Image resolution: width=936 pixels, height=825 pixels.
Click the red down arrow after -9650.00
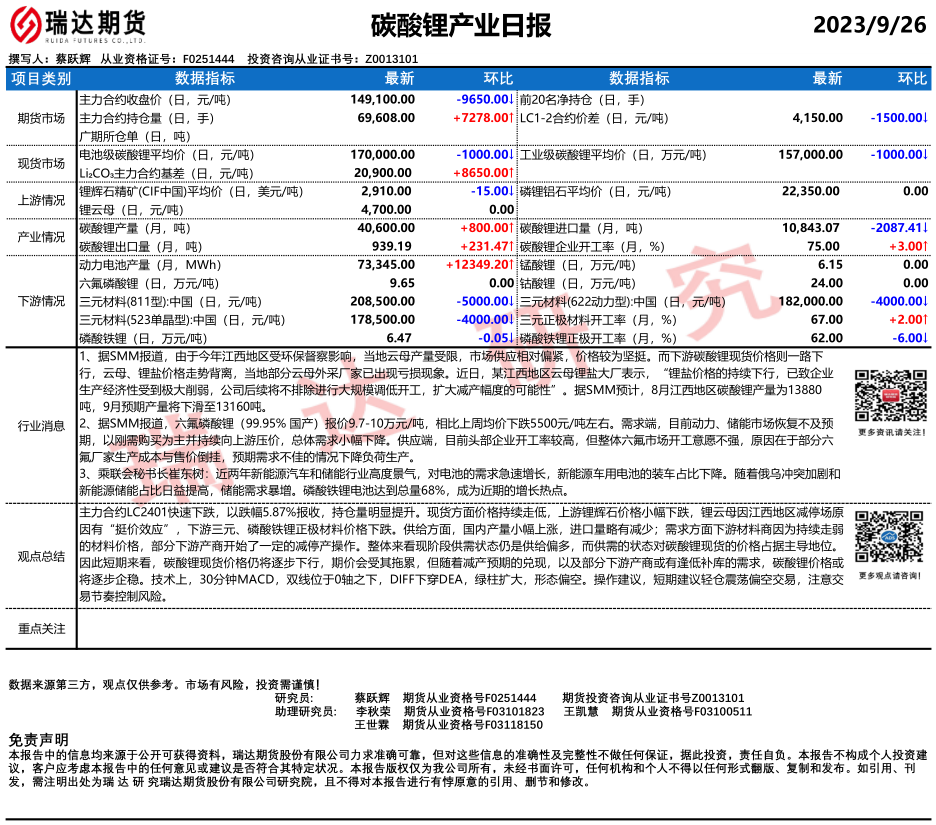tap(510, 100)
